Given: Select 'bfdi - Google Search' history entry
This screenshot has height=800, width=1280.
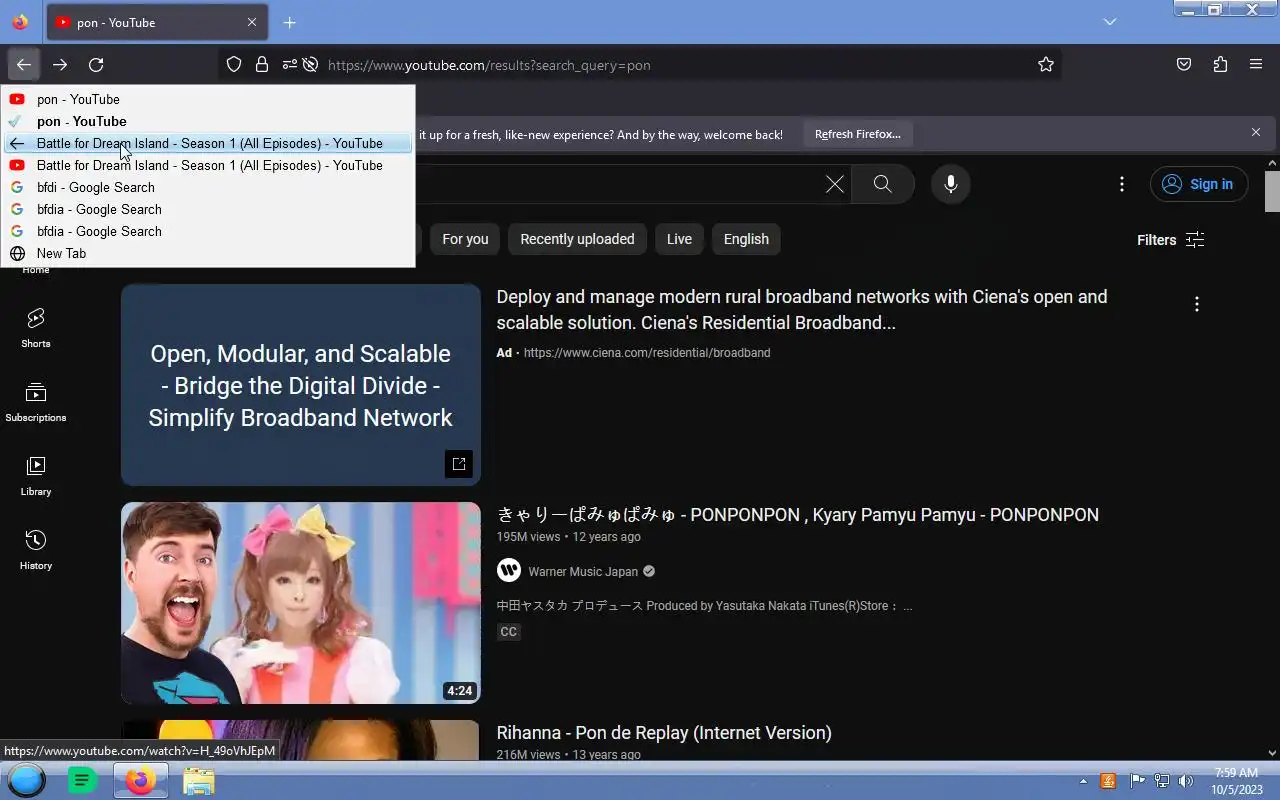Looking at the screenshot, I should 208,187.
